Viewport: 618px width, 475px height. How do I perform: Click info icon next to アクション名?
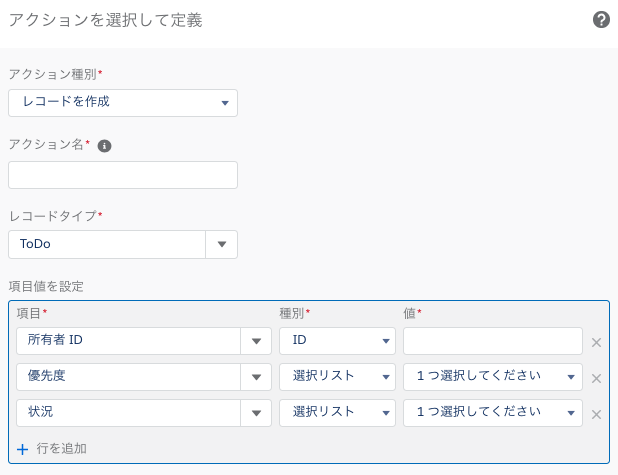pyautogui.click(x=104, y=146)
